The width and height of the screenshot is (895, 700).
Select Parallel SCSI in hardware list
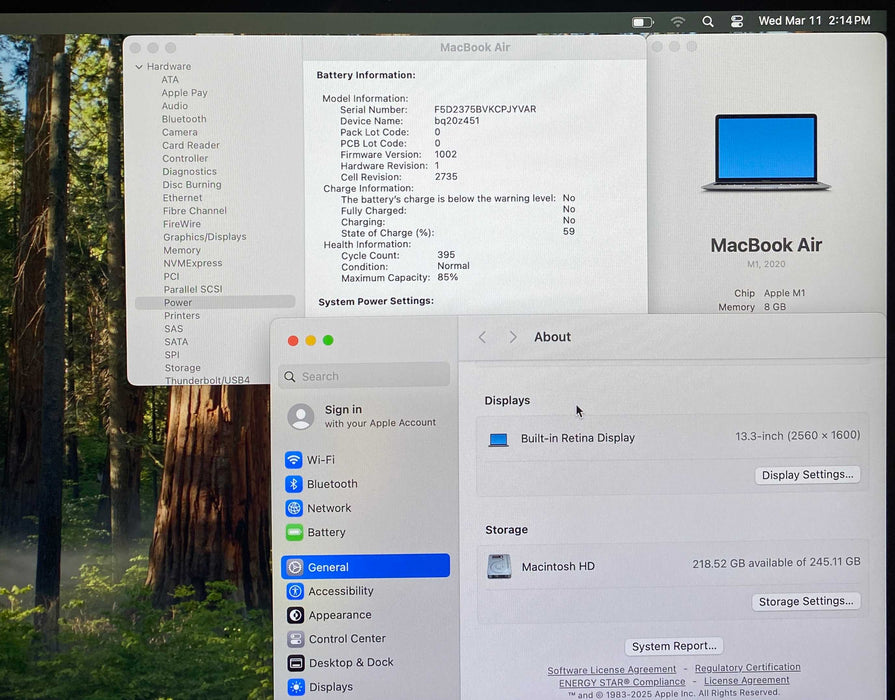(x=193, y=289)
